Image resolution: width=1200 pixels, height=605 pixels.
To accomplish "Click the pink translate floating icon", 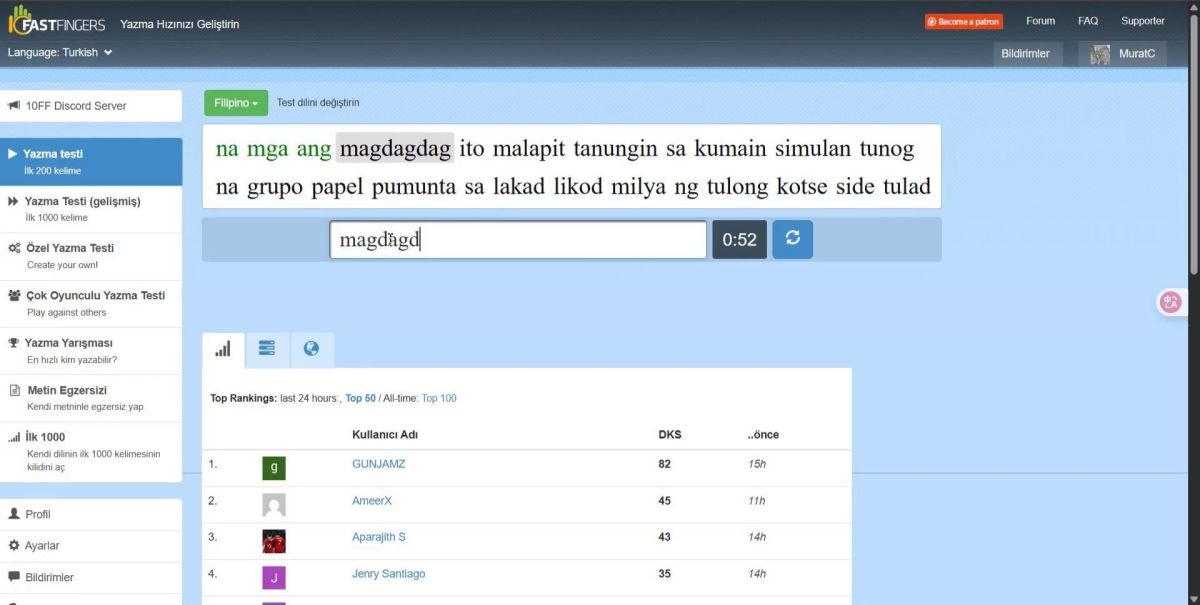I will coord(1170,302).
